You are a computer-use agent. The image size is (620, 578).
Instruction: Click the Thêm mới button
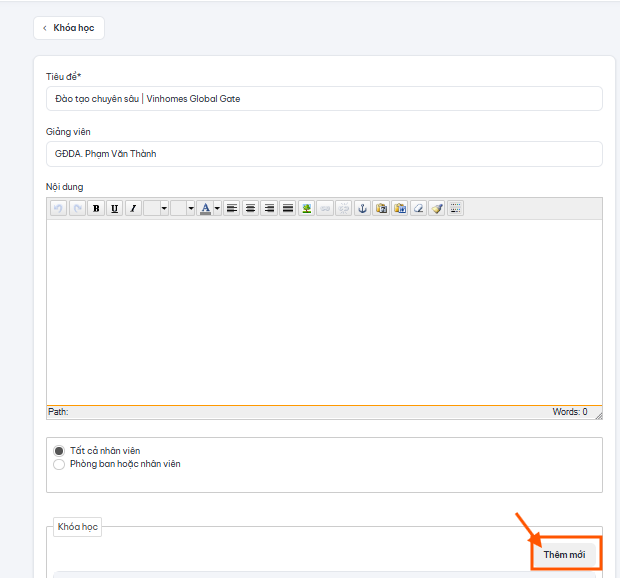coord(564,555)
